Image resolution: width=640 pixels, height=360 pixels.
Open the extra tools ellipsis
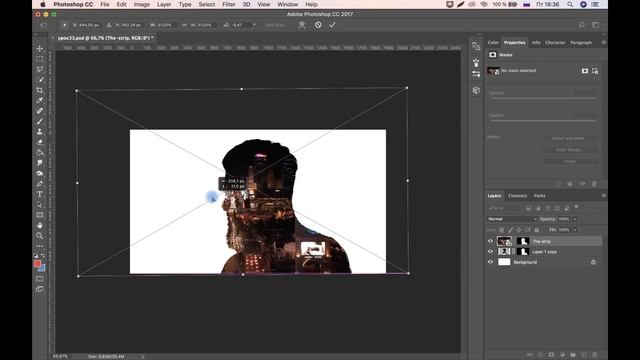coord(40,246)
